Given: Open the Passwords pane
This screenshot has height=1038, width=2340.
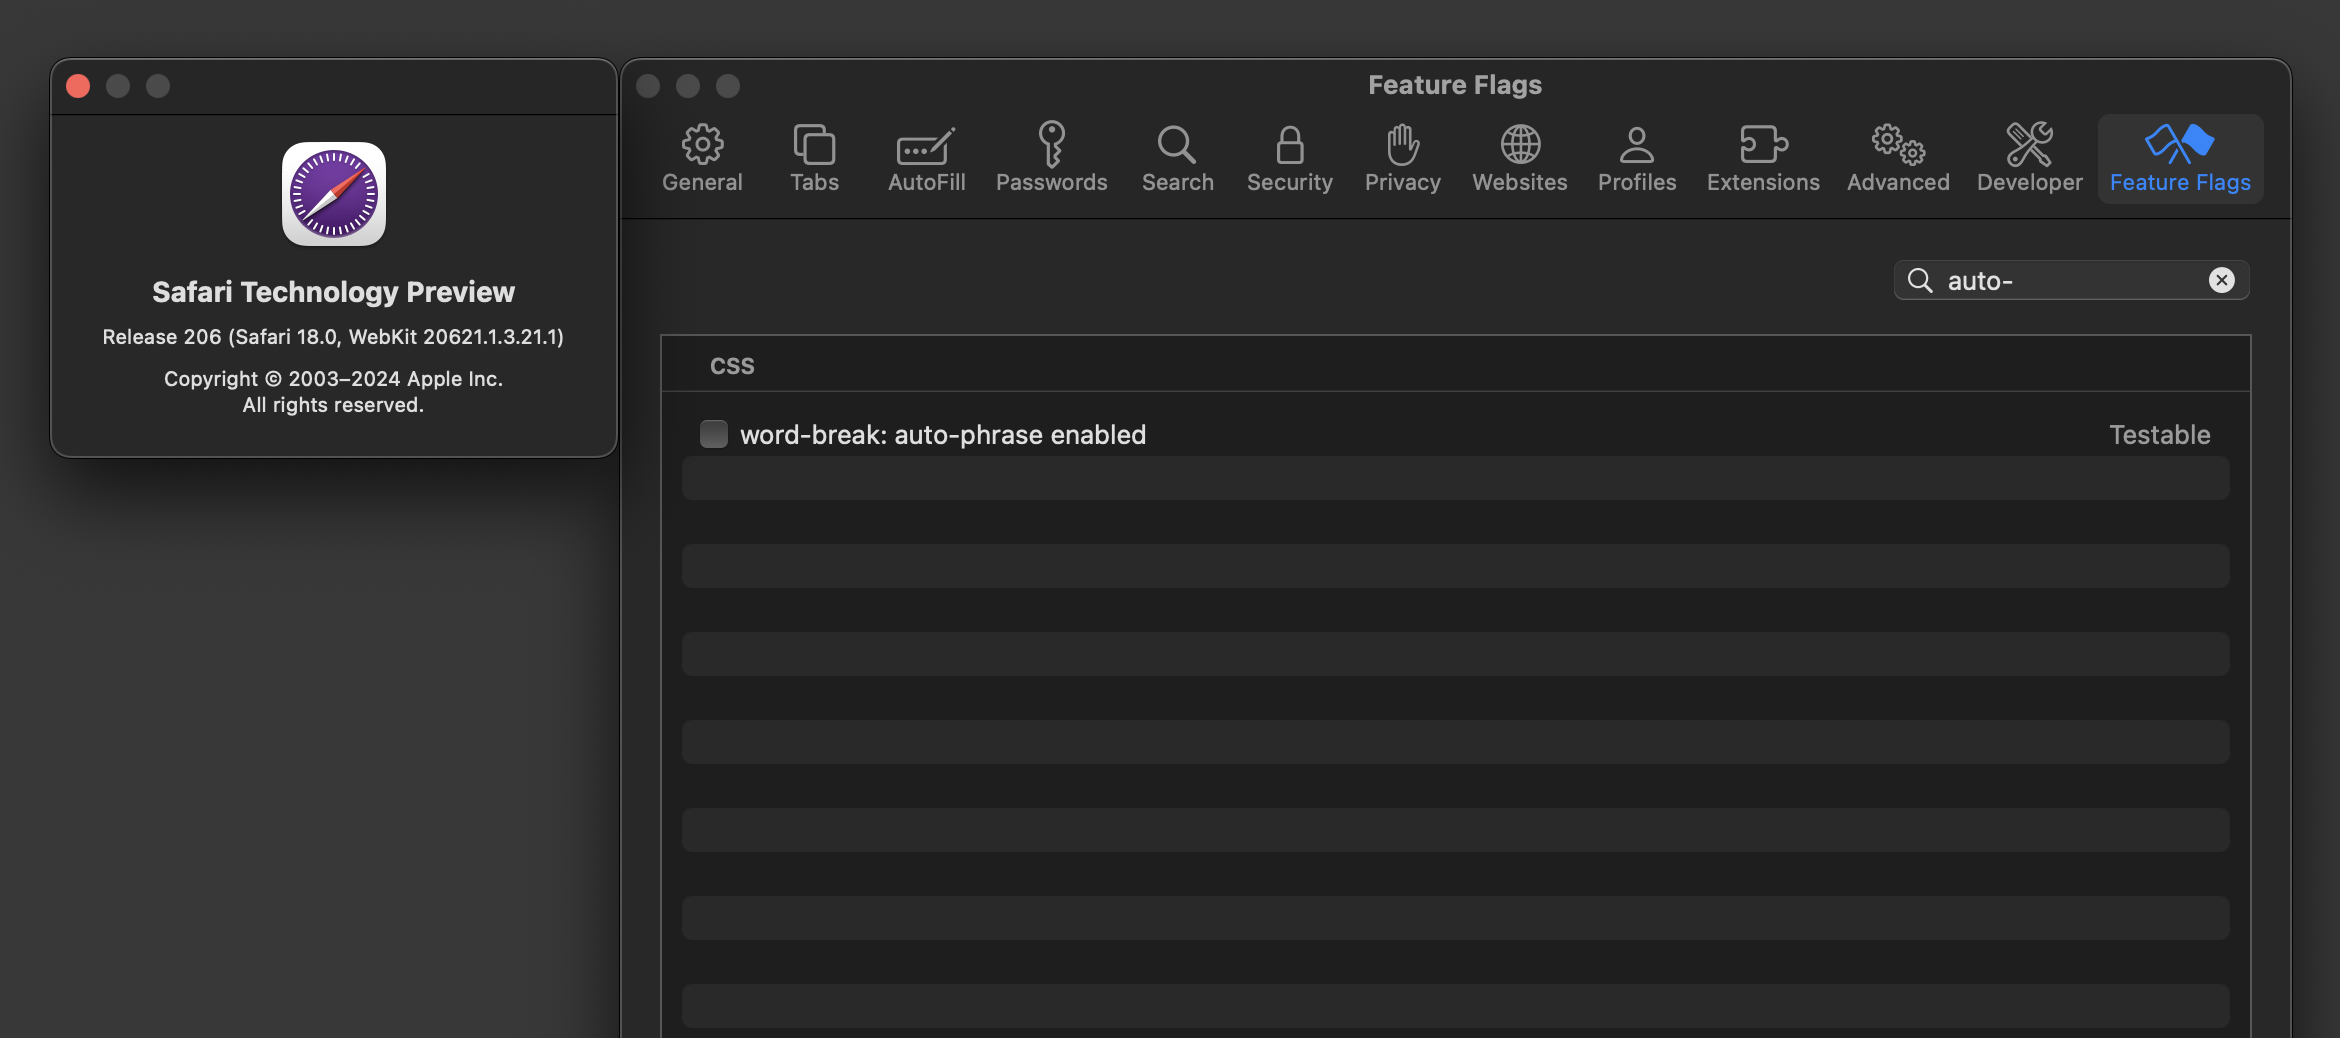Looking at the screenshot, I should 1051,159.
